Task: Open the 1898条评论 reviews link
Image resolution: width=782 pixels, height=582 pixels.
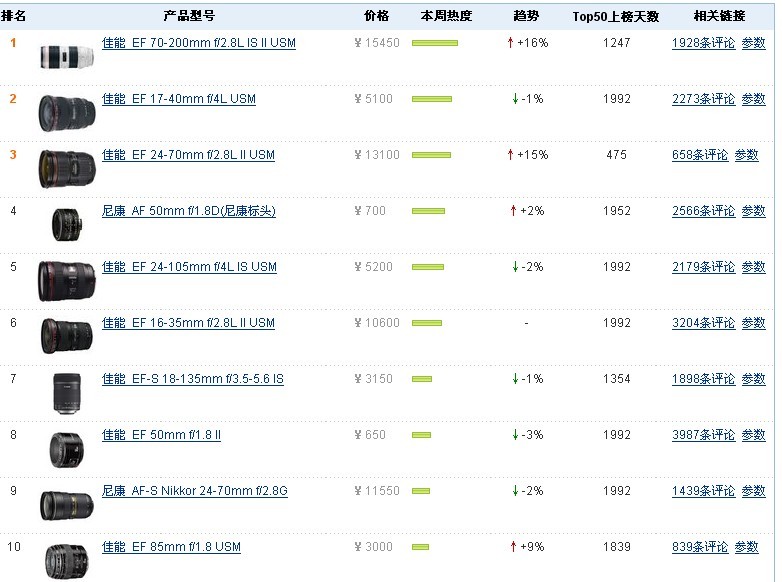Action: click(703, 379)
